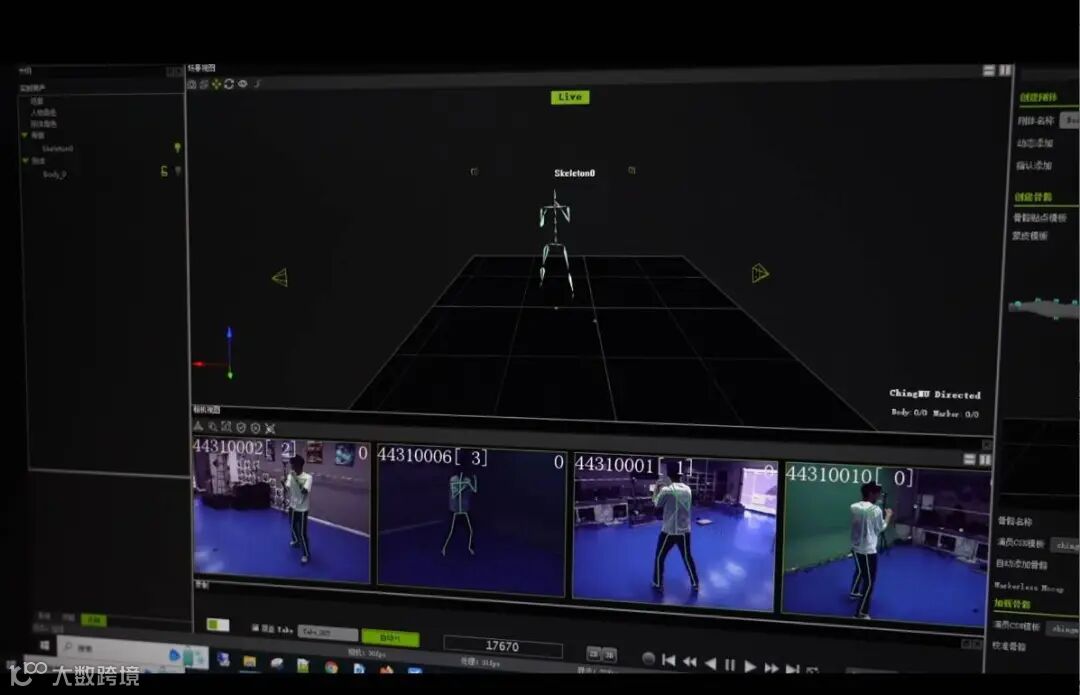
Task: Click the rotate/refresh arrows icon in 3D toolbar
Action: tap(229, 84)
